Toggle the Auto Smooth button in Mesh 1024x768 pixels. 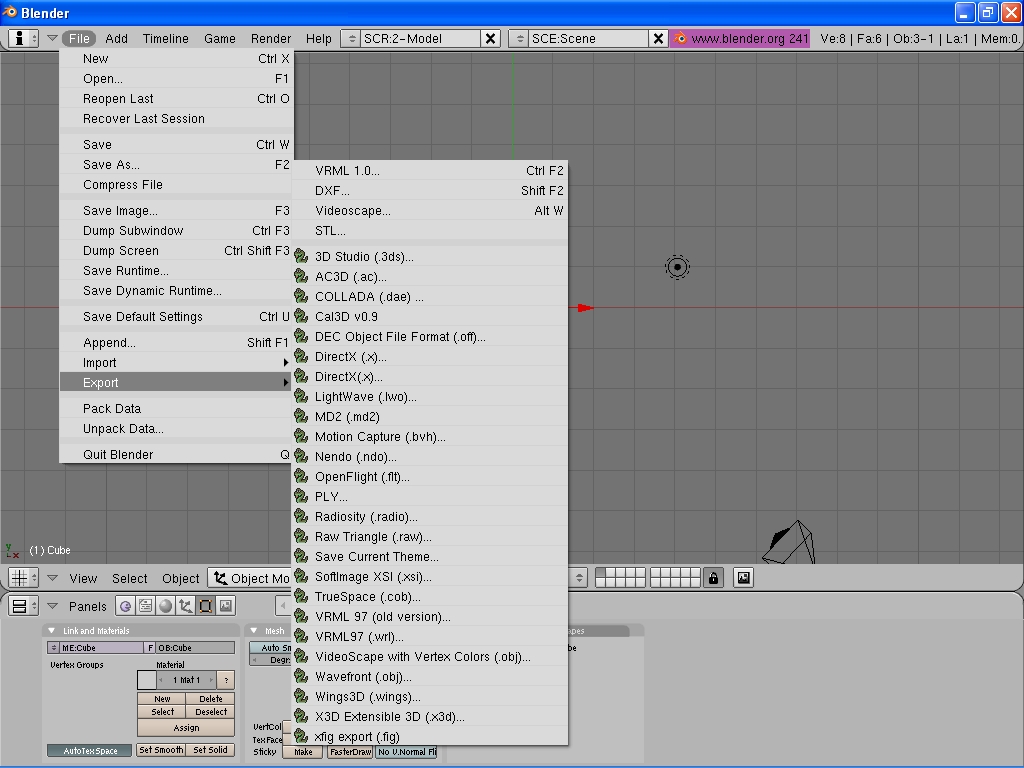coord(270,648)
